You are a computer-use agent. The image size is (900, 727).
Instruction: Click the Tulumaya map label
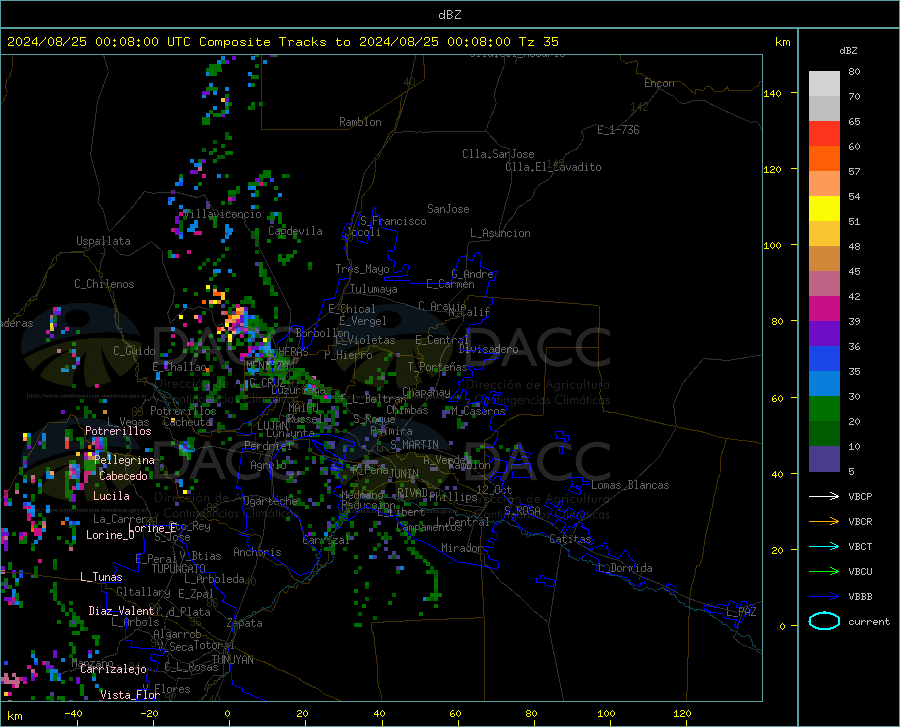click(374, 289)
